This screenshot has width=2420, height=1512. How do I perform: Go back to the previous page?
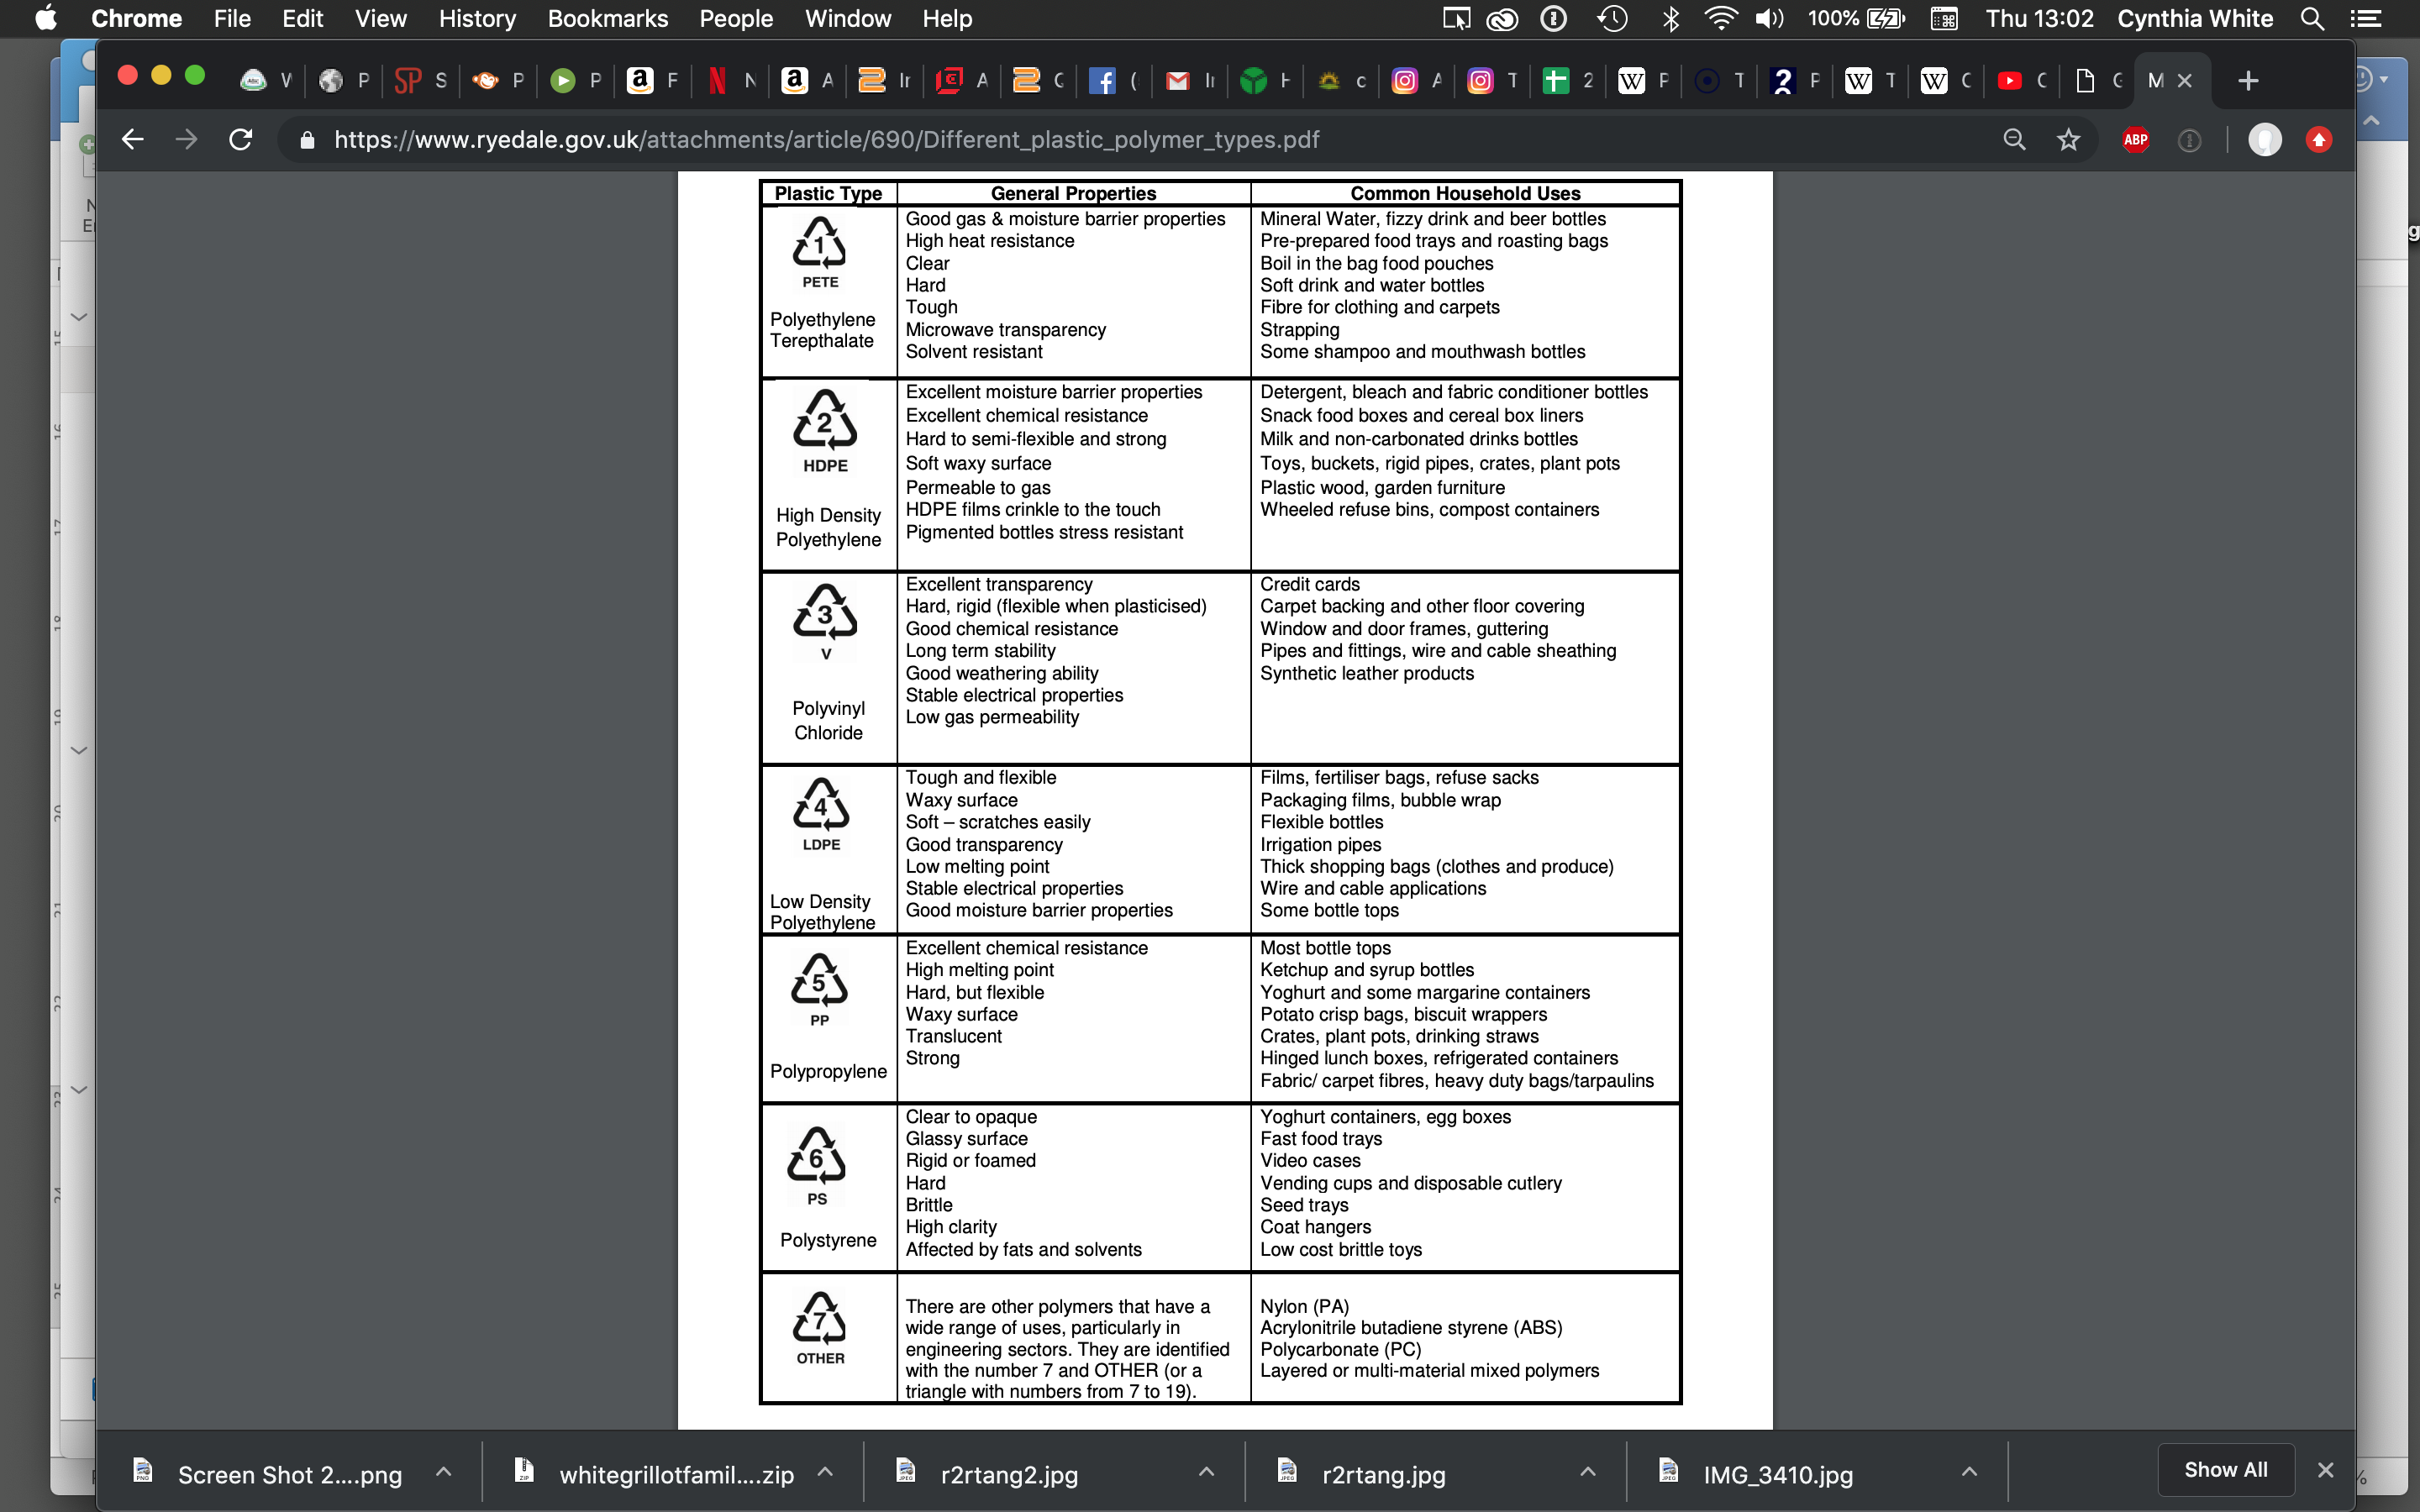pos(132,139)
